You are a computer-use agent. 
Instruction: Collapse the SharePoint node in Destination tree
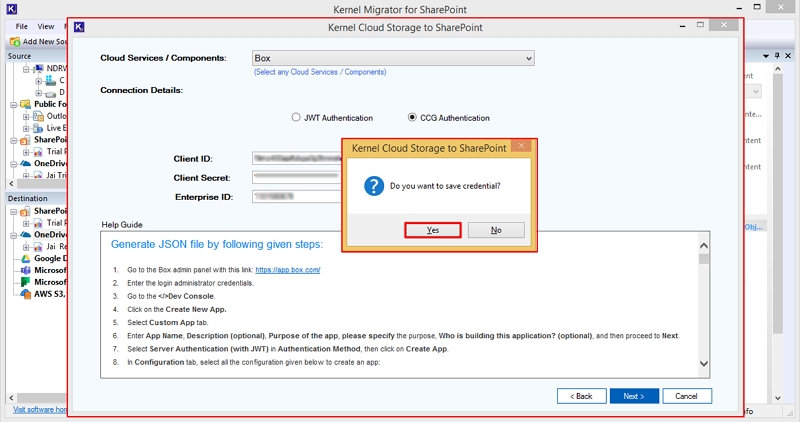[14, 211]
